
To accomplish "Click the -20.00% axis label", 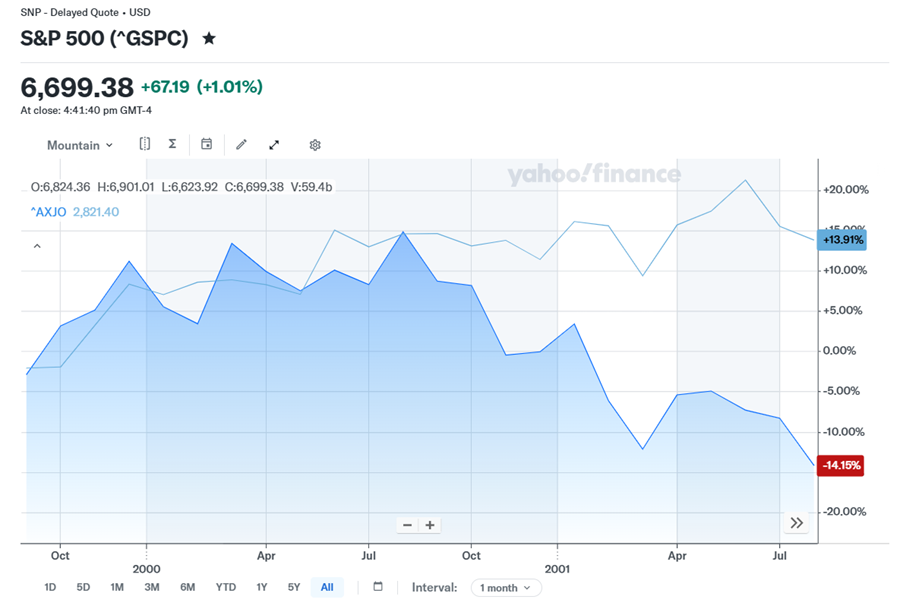I will click(844, 512).
